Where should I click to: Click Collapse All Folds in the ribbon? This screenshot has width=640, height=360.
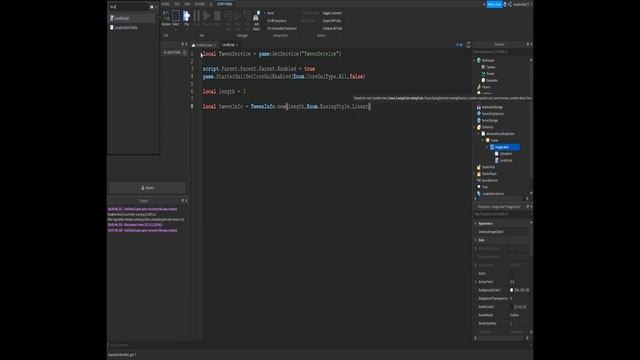click(332, 29)
